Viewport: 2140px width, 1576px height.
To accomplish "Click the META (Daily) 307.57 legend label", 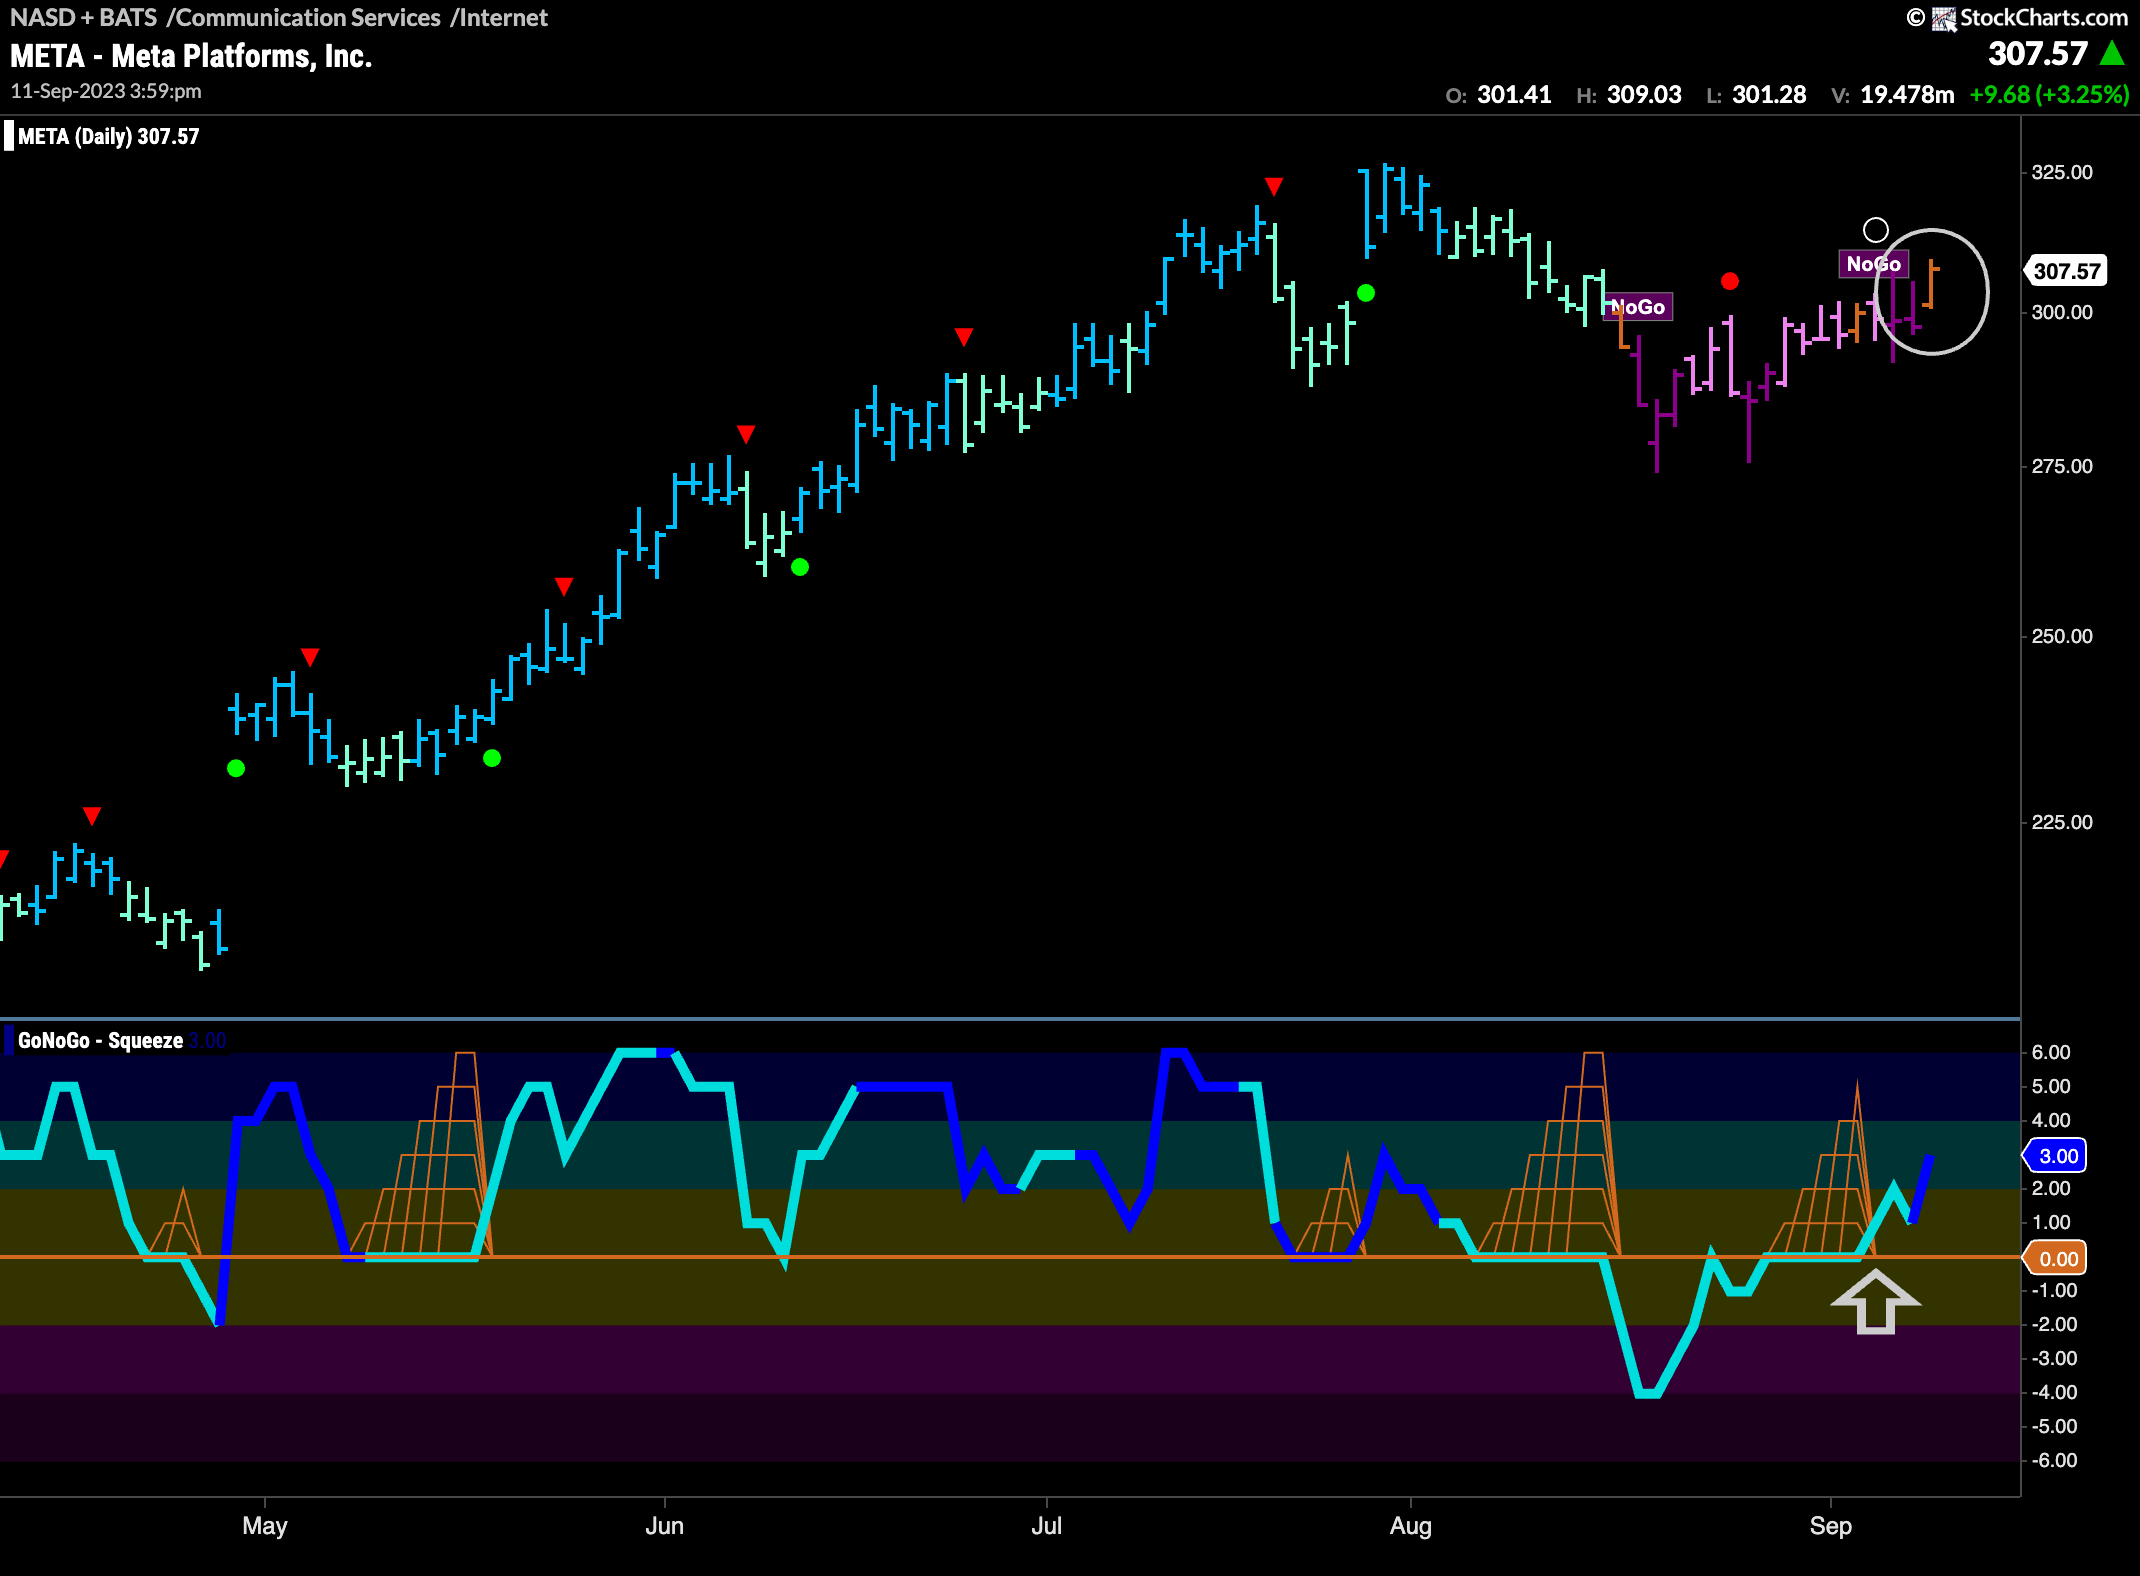I will point(108,136).
